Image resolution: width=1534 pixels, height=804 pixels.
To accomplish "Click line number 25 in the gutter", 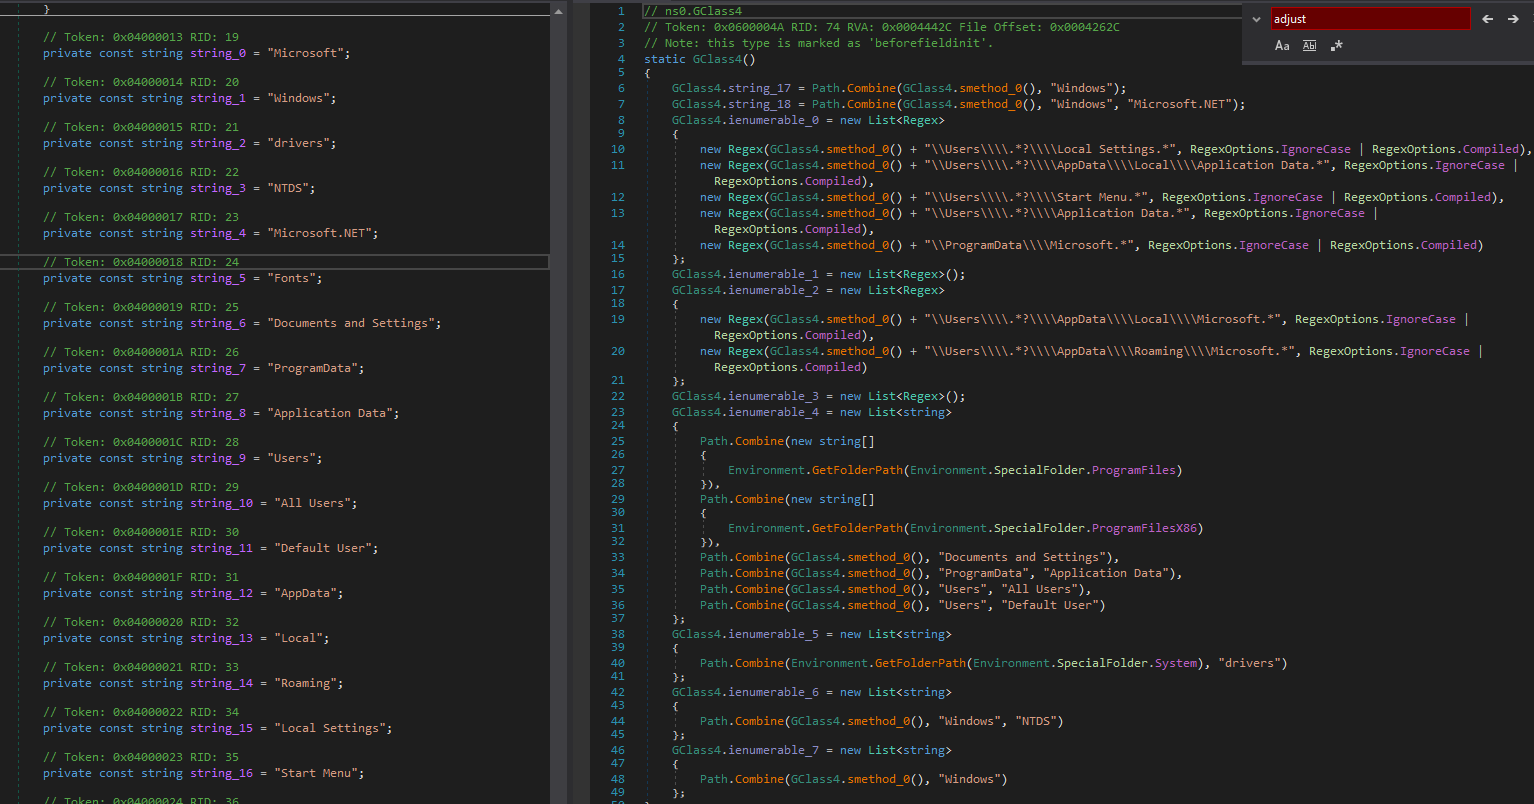I will [x=618, y=441].
